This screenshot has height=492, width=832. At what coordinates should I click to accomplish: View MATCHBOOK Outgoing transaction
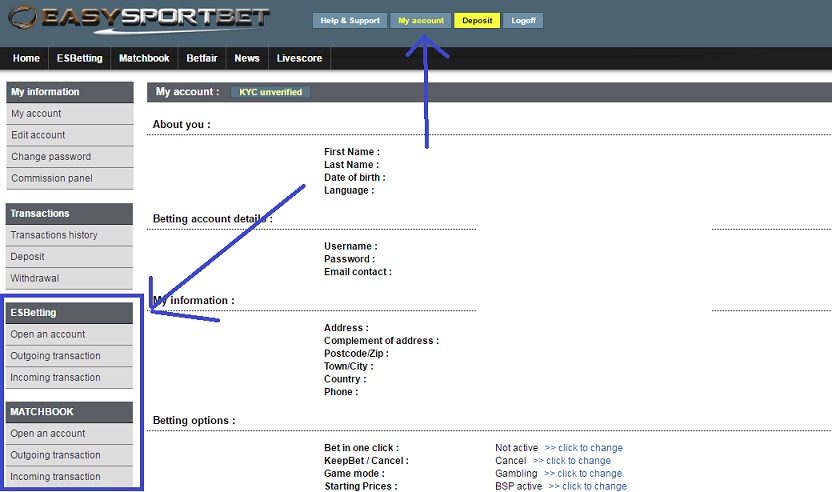tap(69, 455)
